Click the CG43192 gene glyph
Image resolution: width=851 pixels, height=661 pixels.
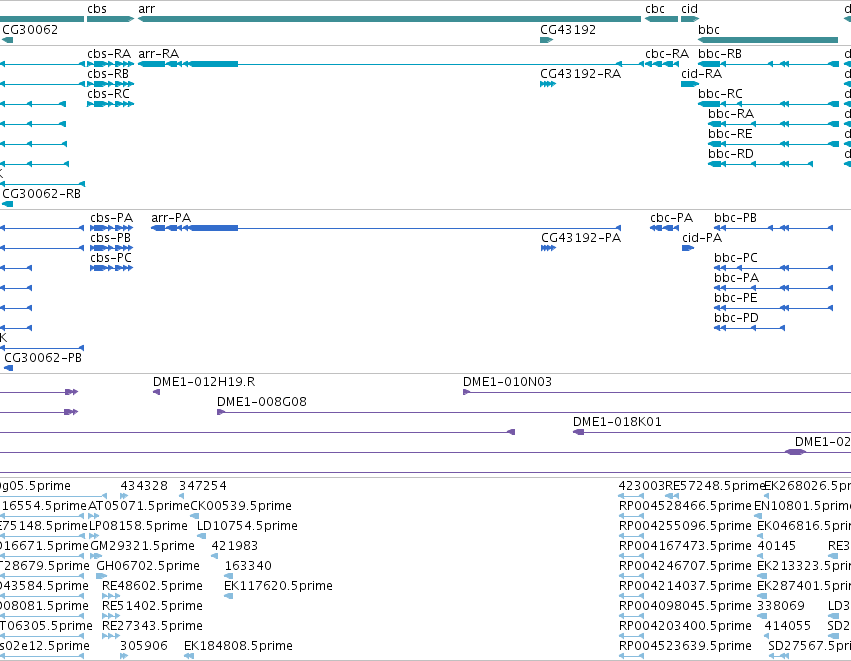(547, 40)
